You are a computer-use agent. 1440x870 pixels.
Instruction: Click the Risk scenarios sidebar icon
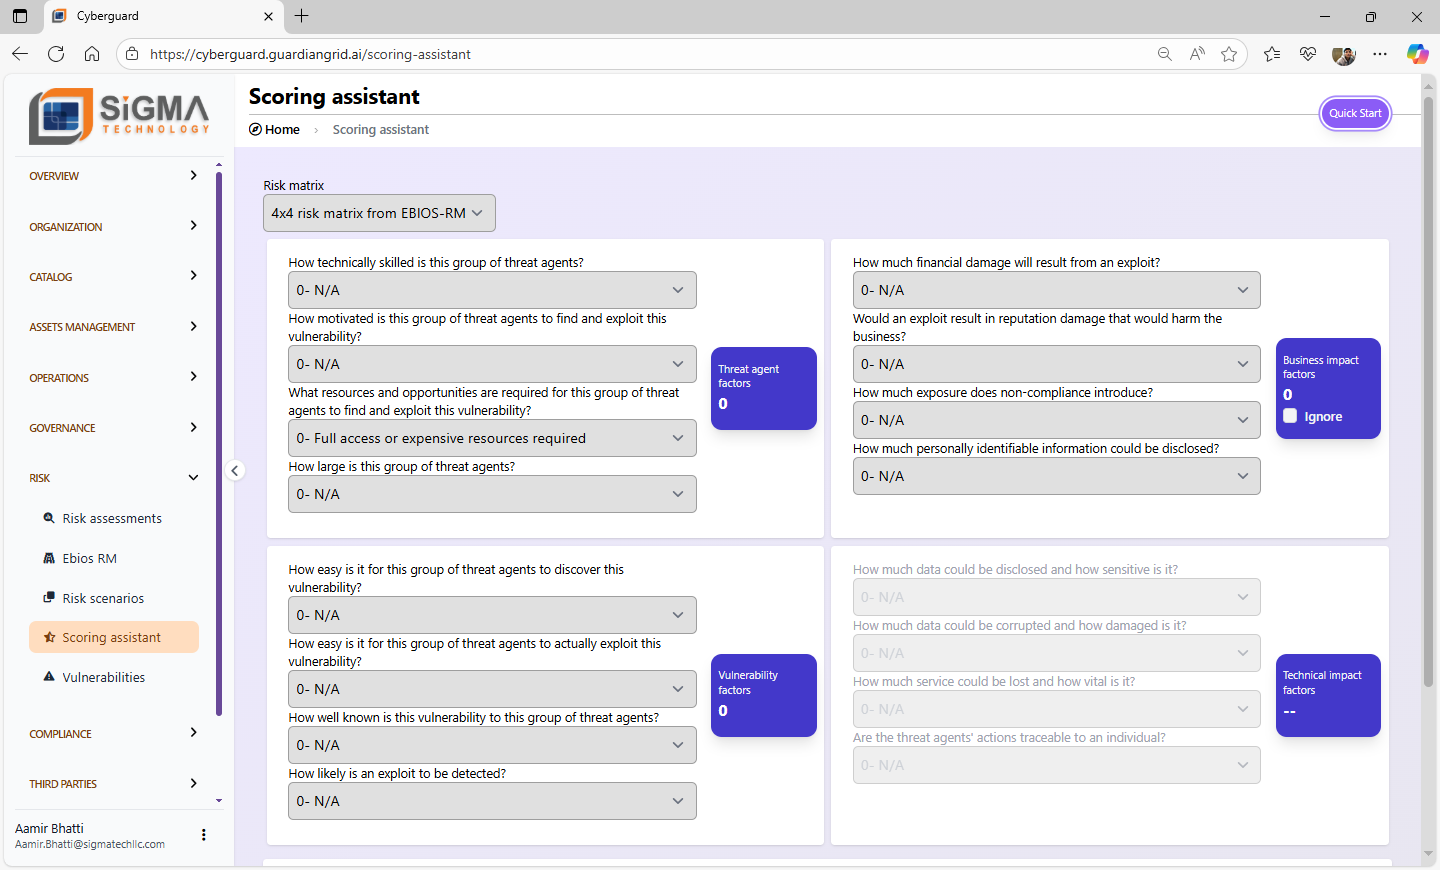[49, 598]
